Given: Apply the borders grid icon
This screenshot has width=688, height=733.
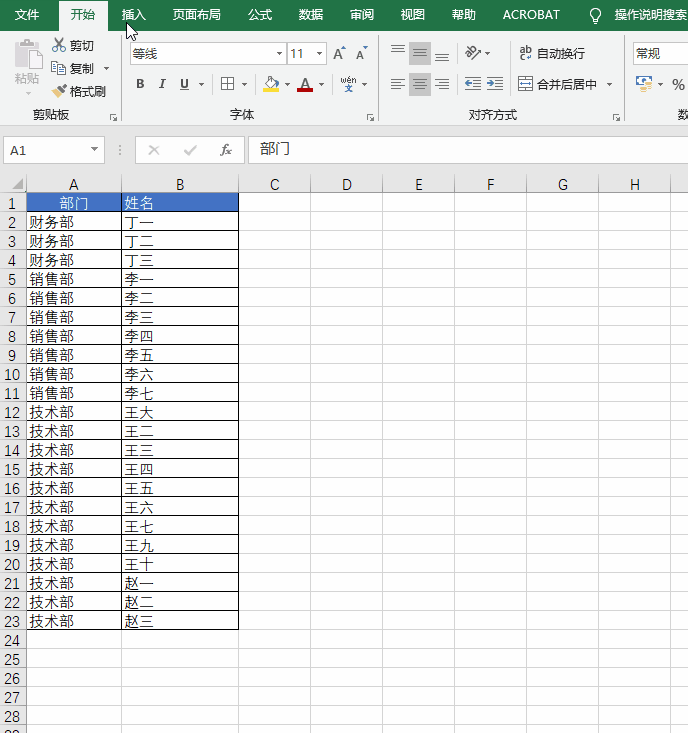Looking at the screenshot, I should click(x=228, y=84).
